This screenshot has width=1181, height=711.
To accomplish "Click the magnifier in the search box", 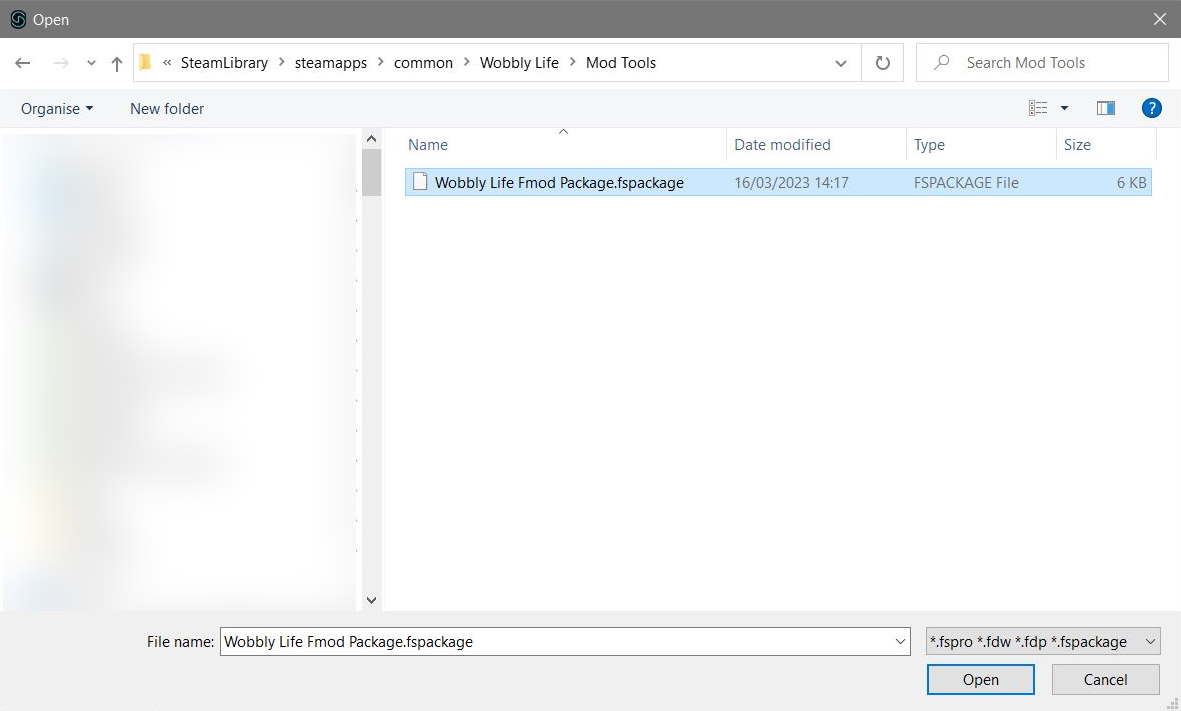I will [940, 62].
